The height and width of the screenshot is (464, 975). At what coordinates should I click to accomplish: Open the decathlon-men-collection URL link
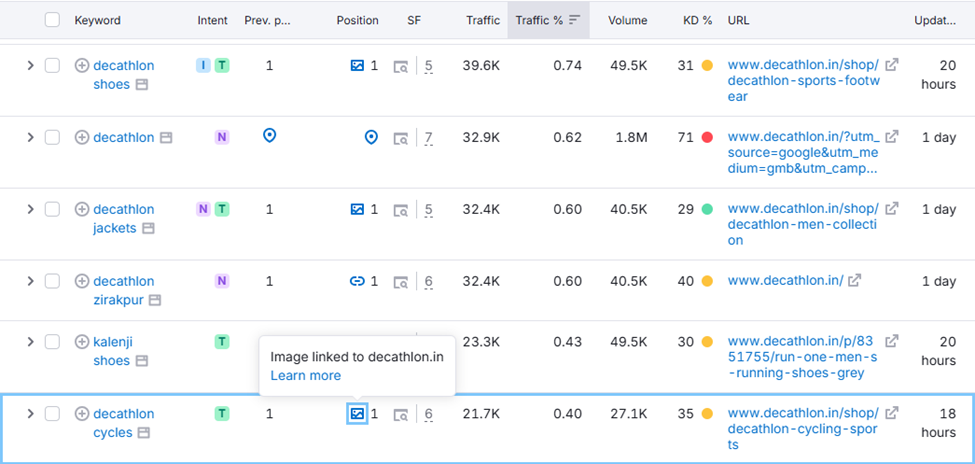803,225
